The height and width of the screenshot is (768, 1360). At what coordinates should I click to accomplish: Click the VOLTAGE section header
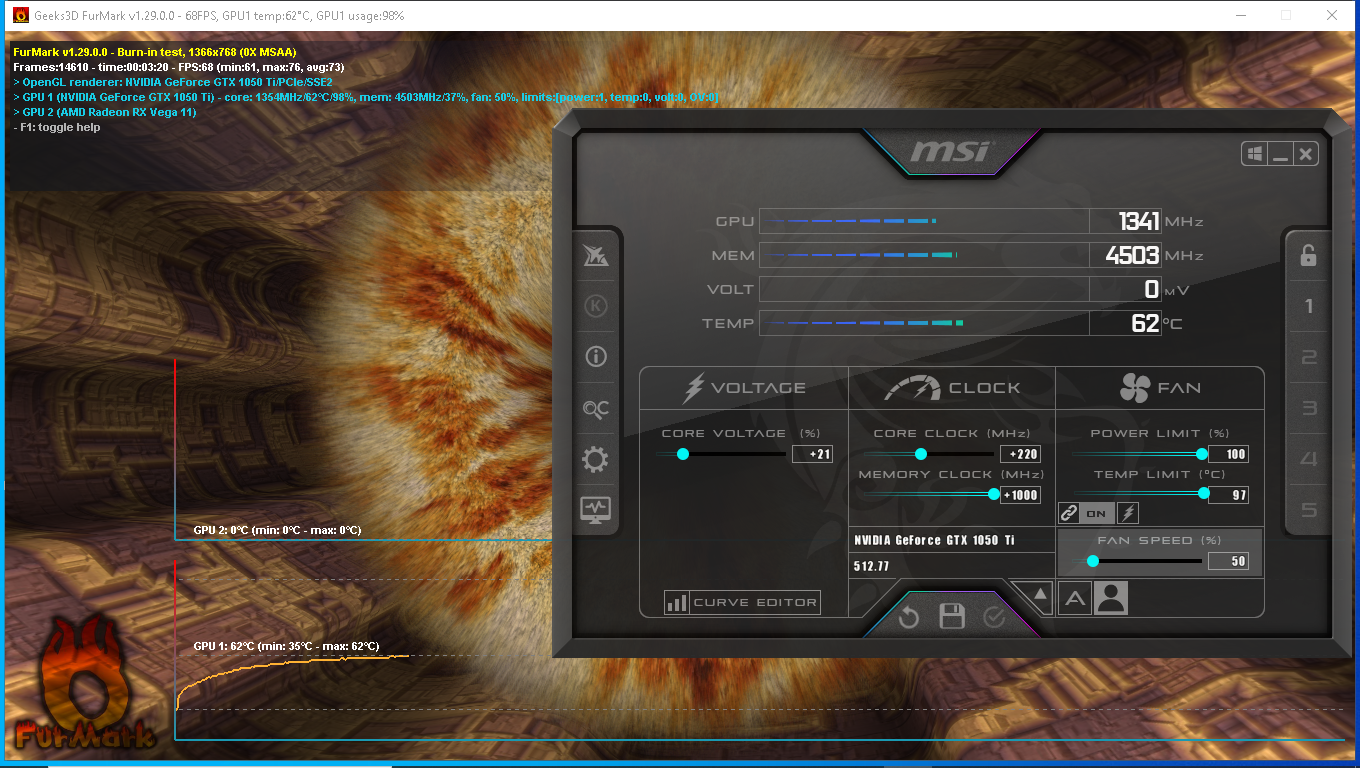[744, 388]
